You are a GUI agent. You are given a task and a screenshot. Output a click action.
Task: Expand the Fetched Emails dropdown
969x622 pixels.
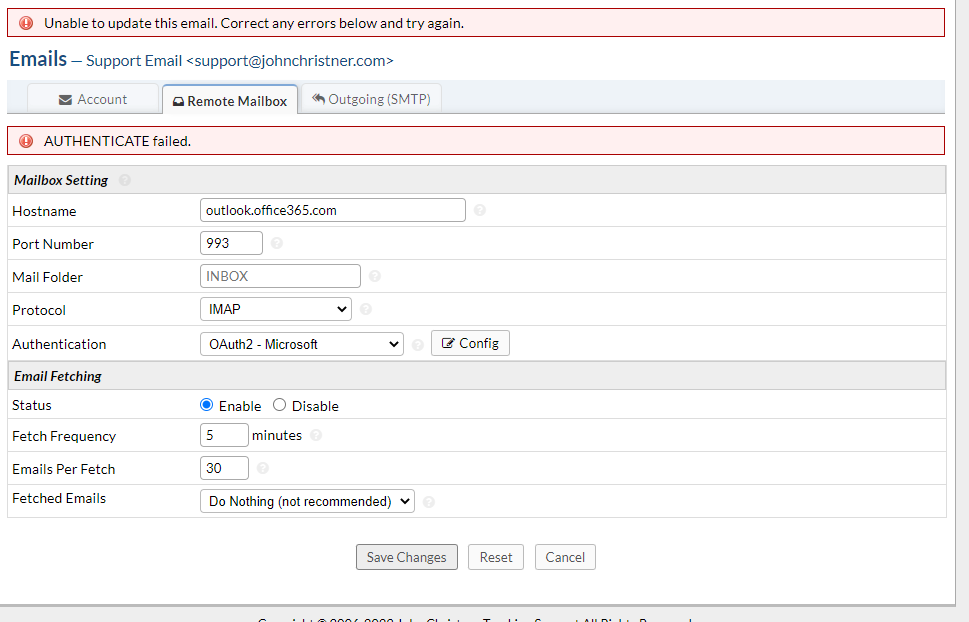[x=307, y=501]
